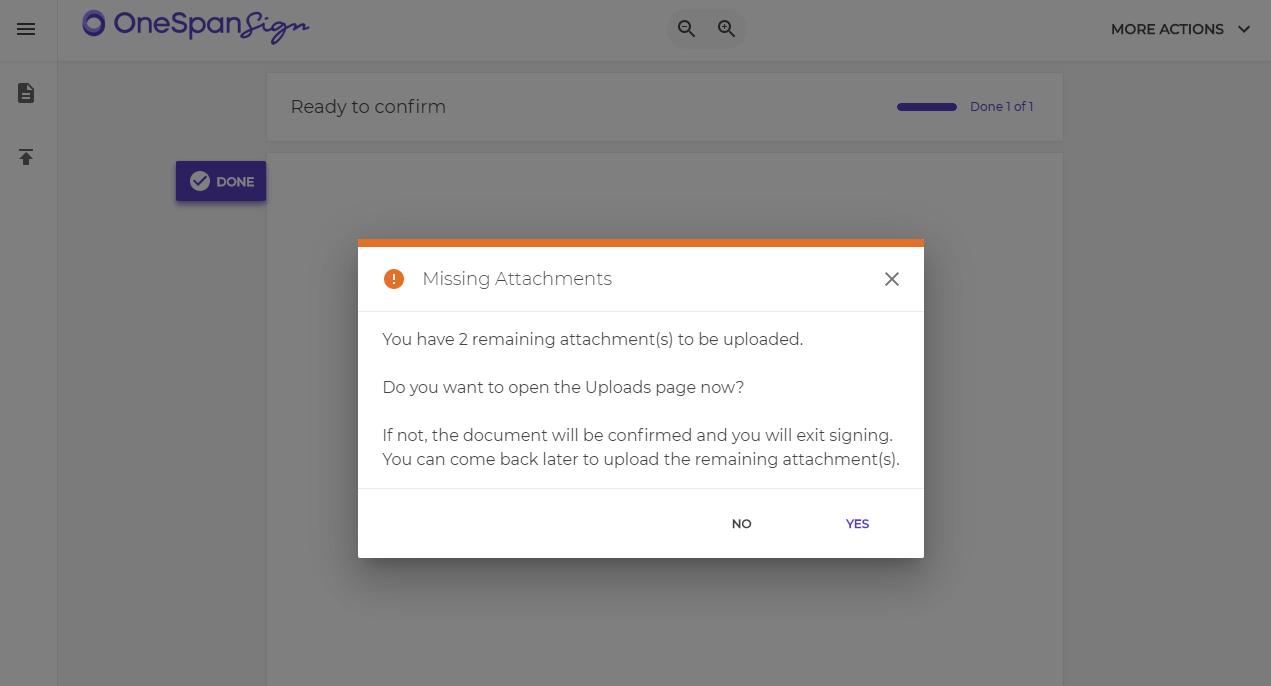
Task: Click the zoom in magnifier icon
Action: (x=727, y=29)
